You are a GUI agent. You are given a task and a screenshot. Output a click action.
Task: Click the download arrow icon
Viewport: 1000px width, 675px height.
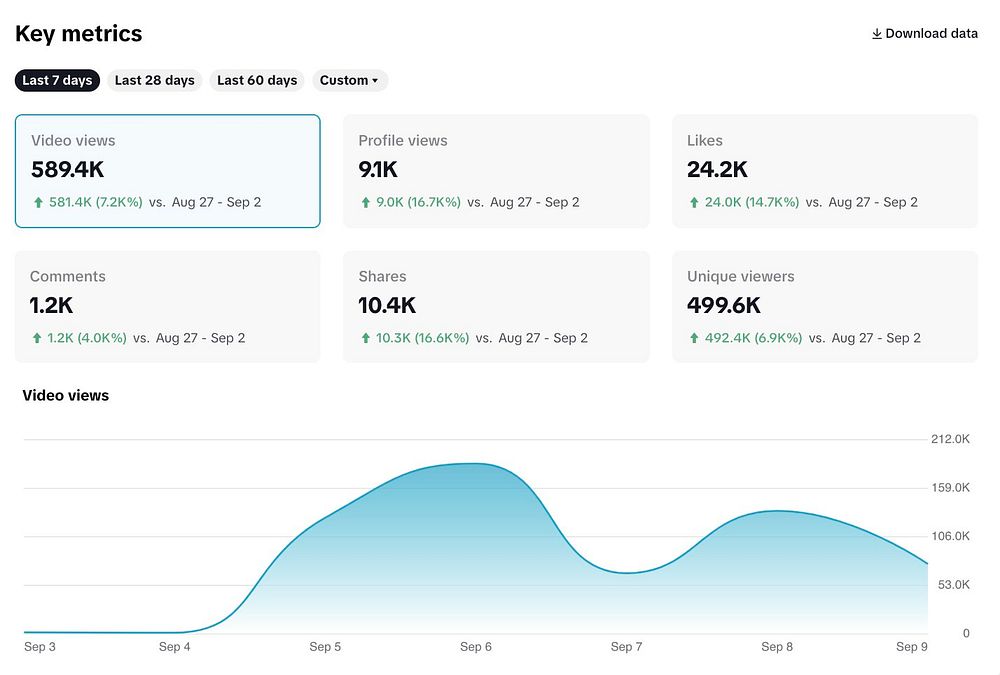point(877,34)
